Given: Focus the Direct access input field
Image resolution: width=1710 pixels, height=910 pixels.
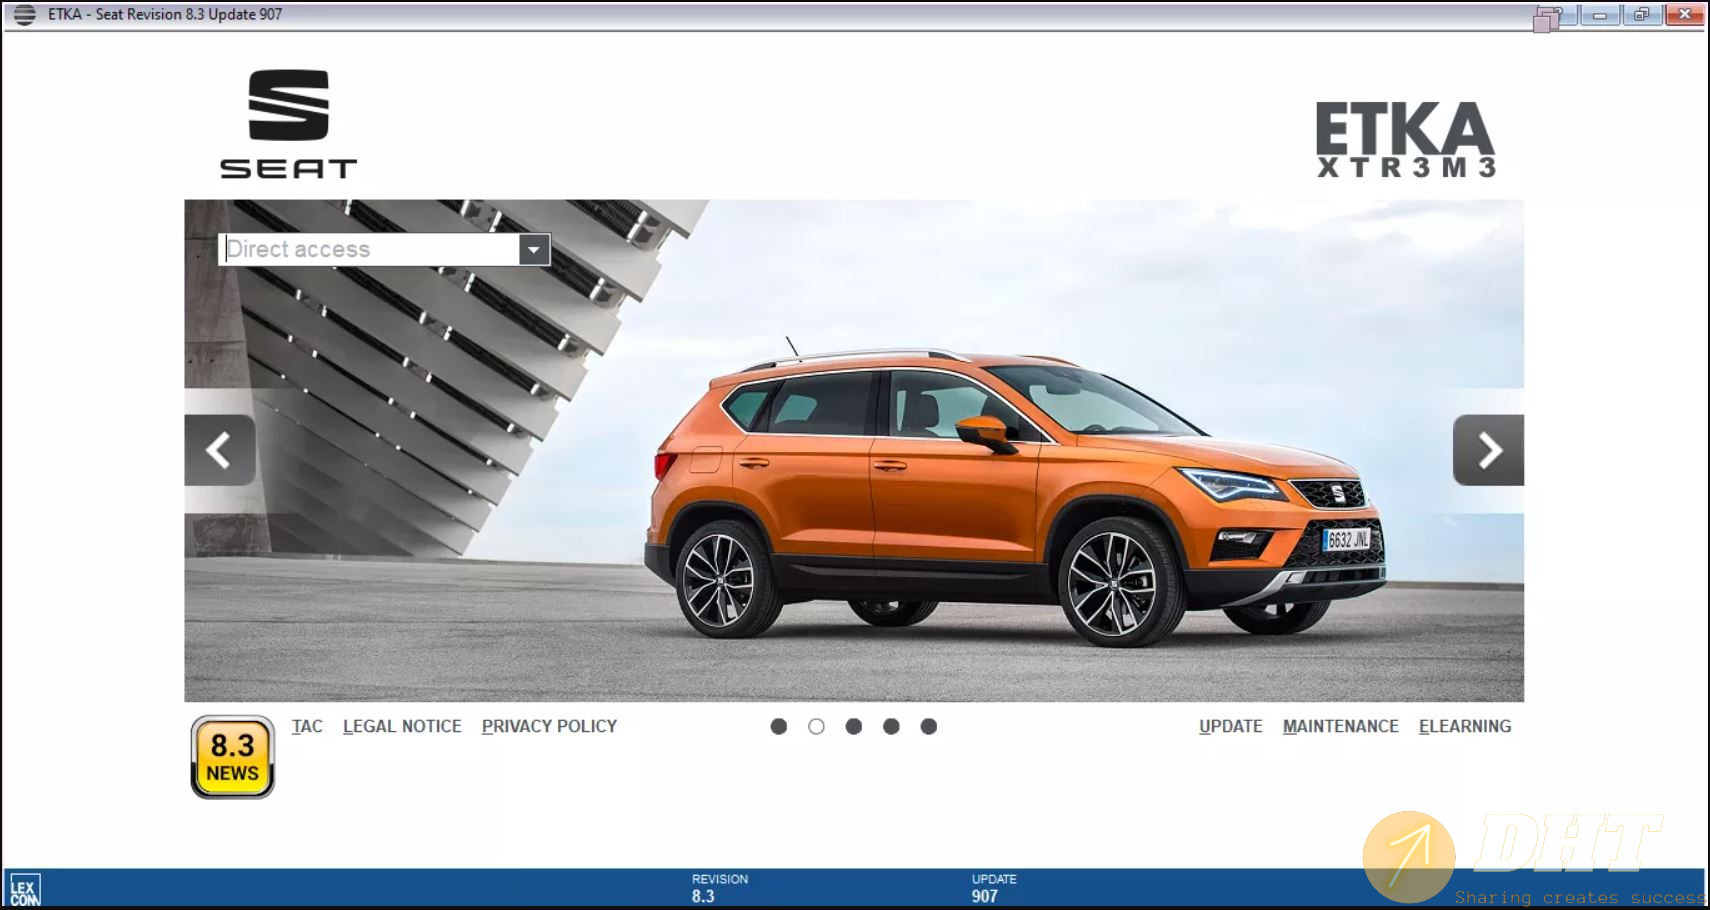Looking at the screenshot, I should click(x=369, y=250).
